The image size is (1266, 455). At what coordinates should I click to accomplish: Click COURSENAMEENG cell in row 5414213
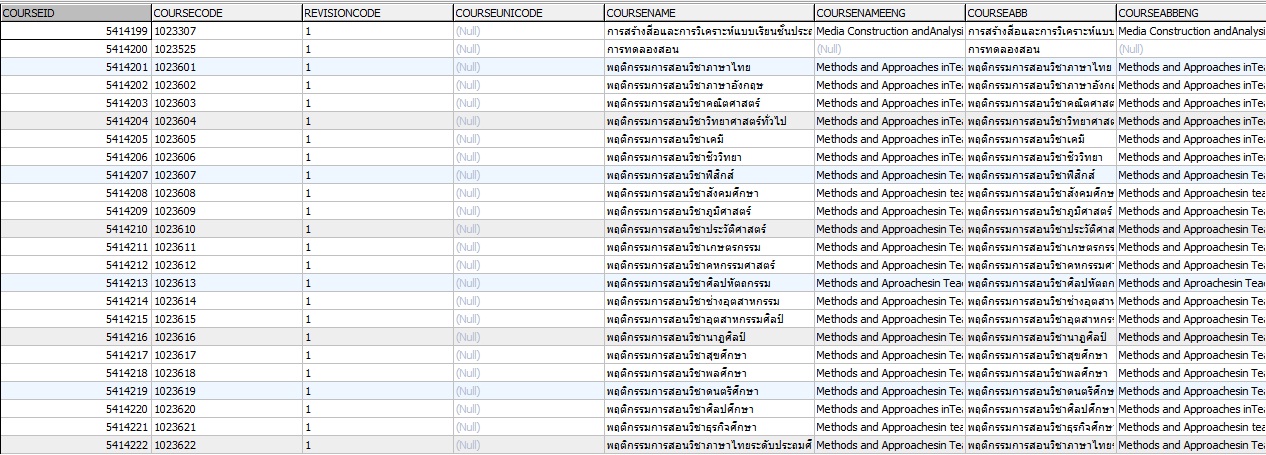click(890, 283)
